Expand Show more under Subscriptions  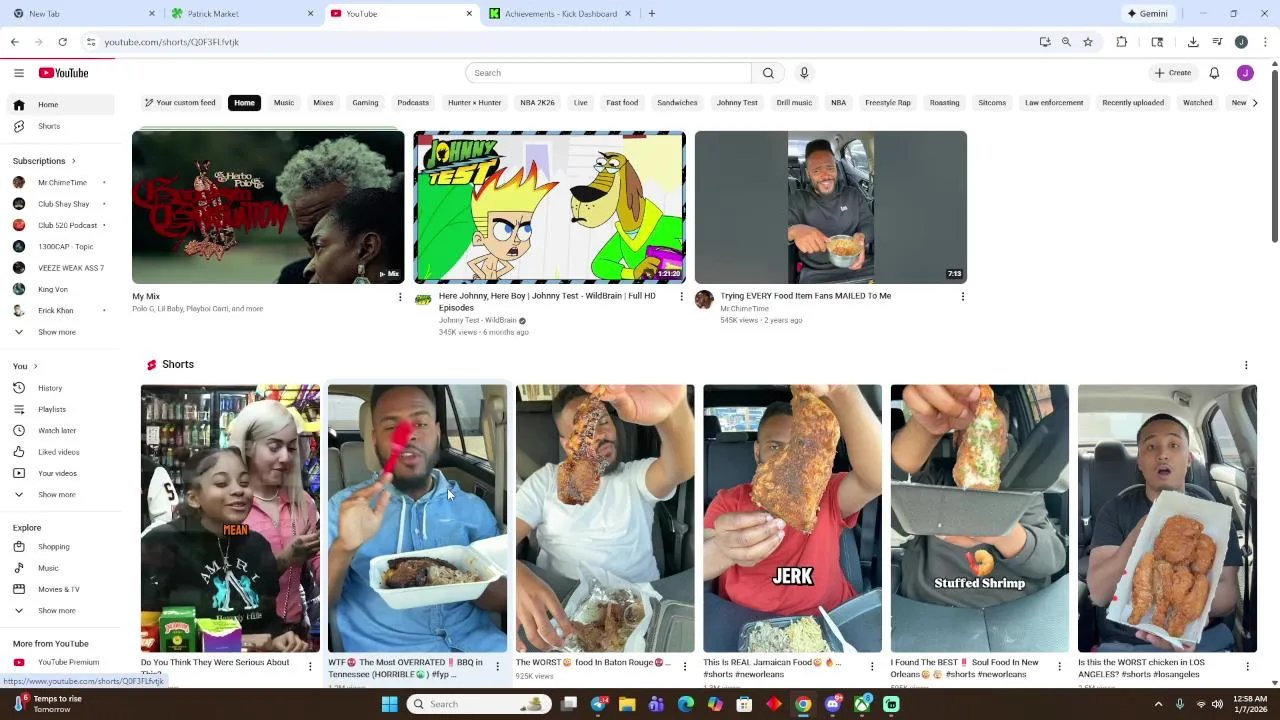pos(59,332)
